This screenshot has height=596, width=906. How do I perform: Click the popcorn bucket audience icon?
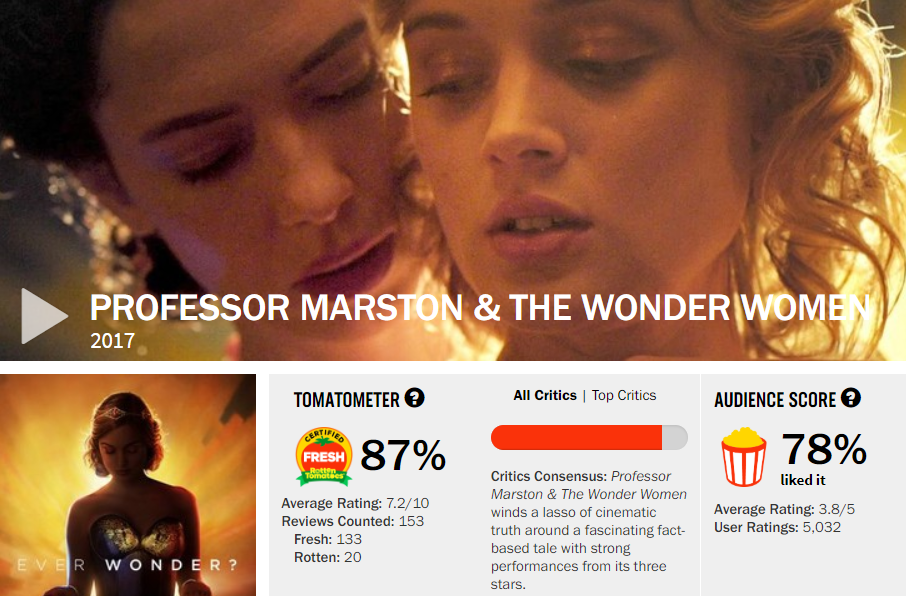(744, 457)
